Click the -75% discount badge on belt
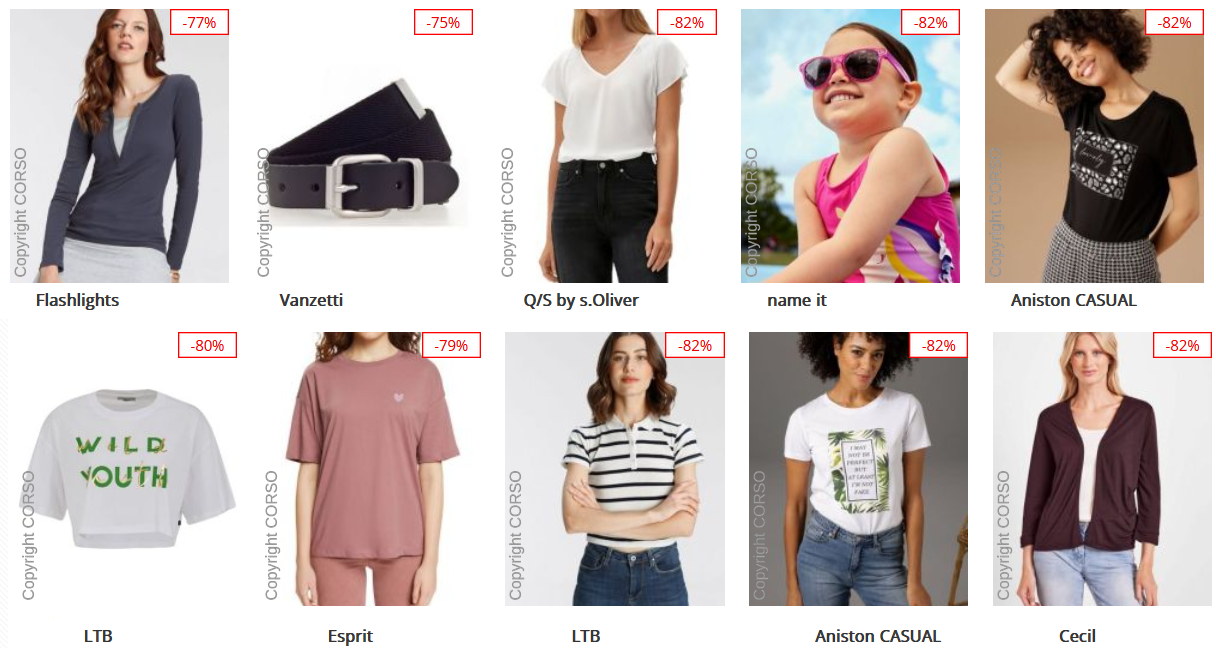This screenshot has width=1216, height=648. point(444,22)
